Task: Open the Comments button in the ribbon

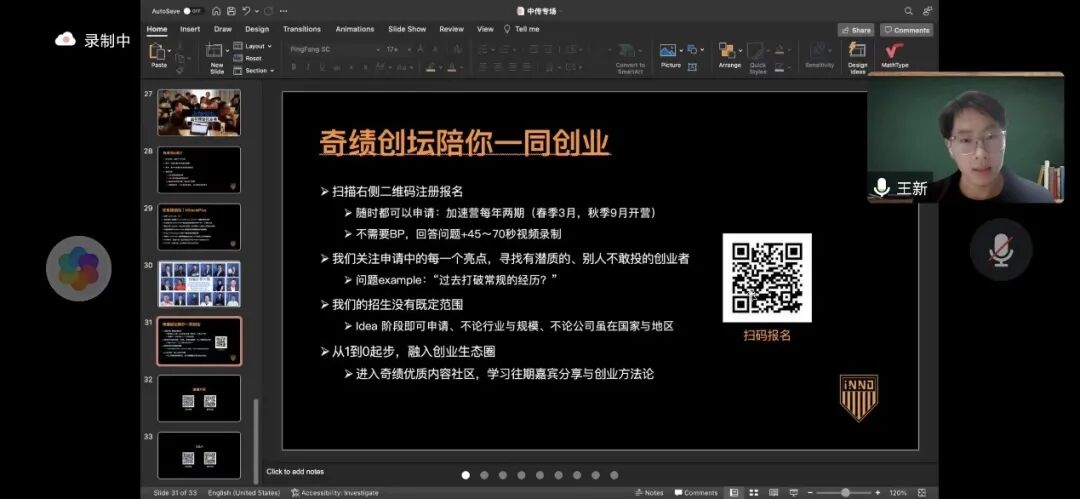Action: point(906,30)
